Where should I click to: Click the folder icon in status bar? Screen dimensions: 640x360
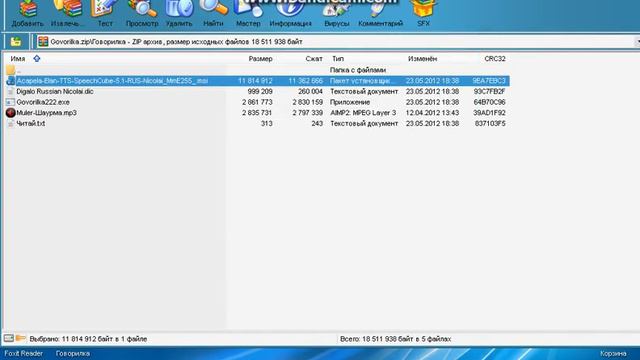click(x=20, y=338)
